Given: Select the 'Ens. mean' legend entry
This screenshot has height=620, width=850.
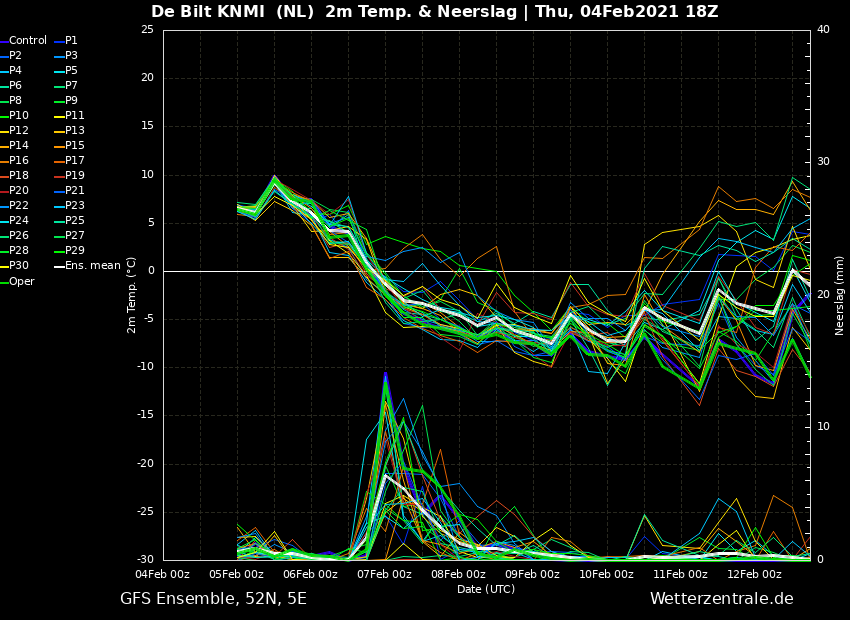Looking at the screenshot, I should click(x=87, y=266).
